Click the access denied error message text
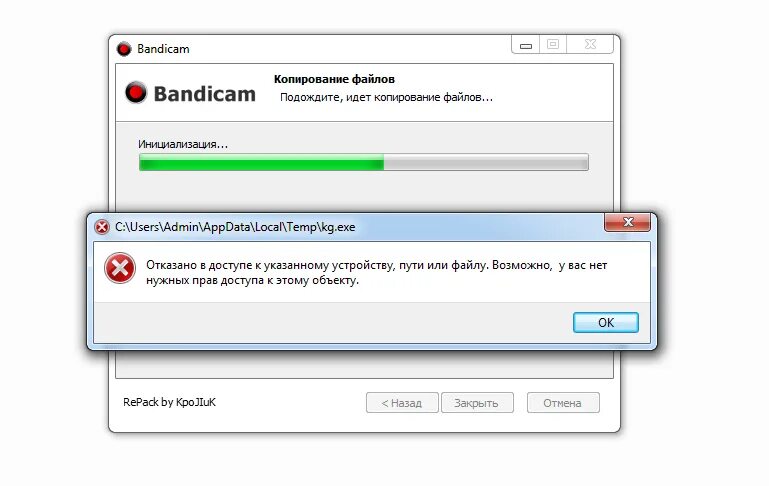The height and width of the screenshot is (486, 769). click(376, 273)
